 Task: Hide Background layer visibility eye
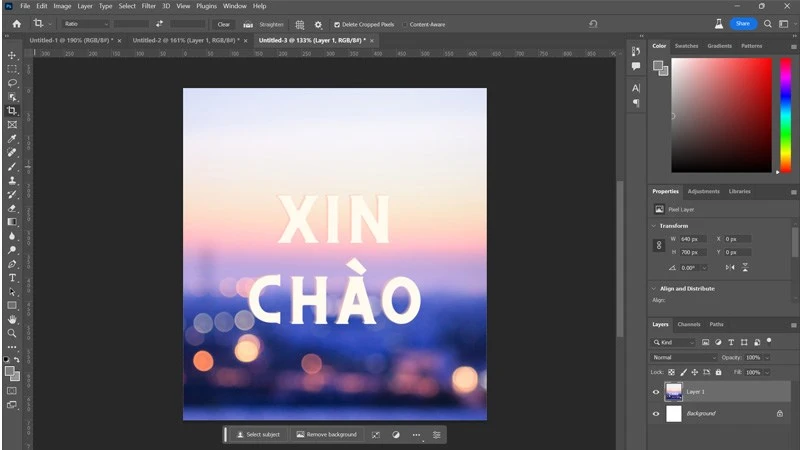656,414
